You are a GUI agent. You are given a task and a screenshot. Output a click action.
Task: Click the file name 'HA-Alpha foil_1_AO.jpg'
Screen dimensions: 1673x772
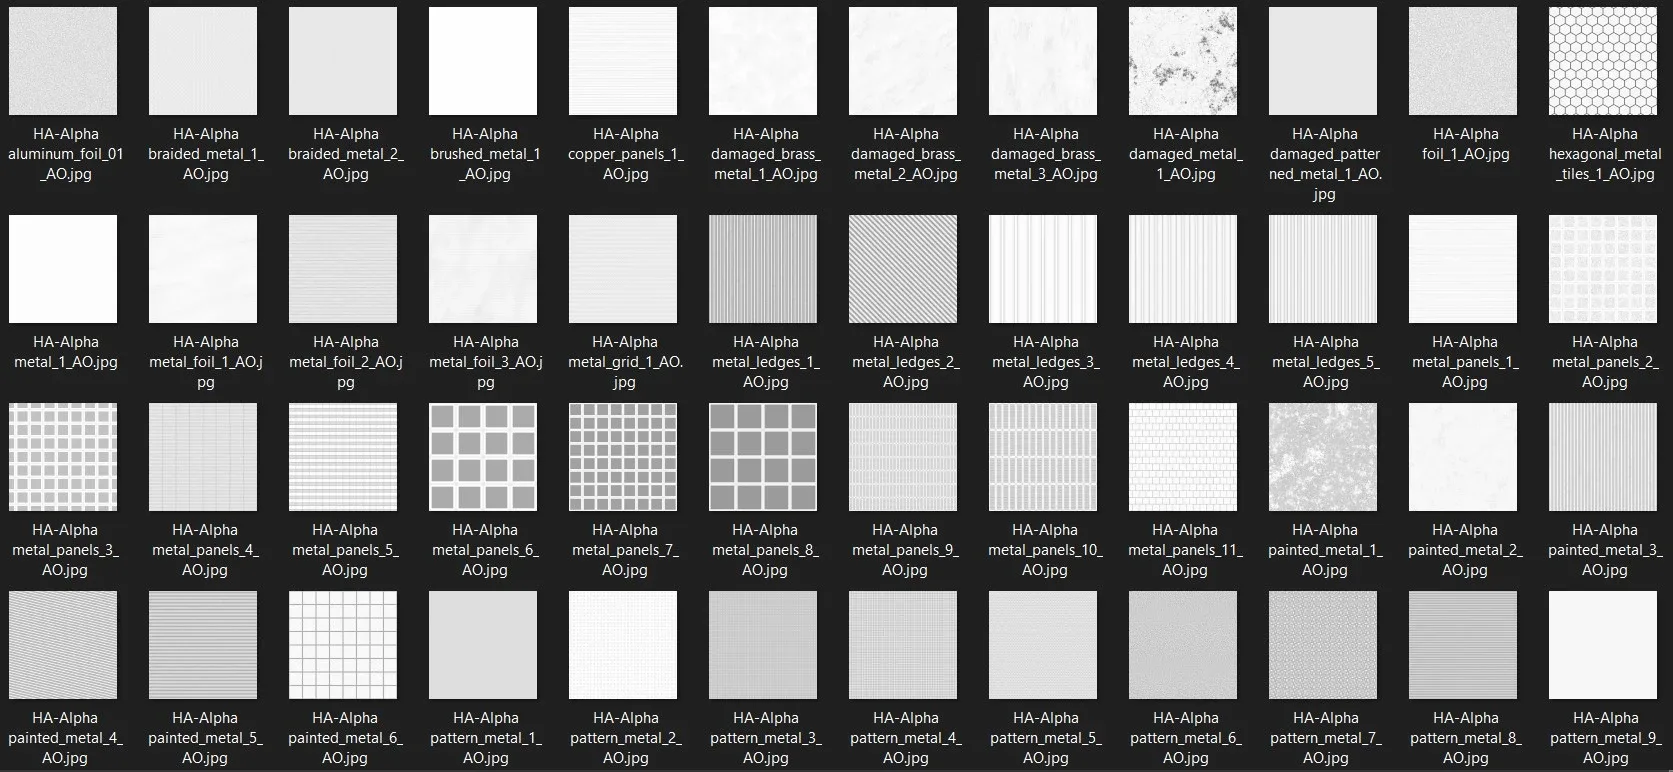click(x=1465, y=144)
